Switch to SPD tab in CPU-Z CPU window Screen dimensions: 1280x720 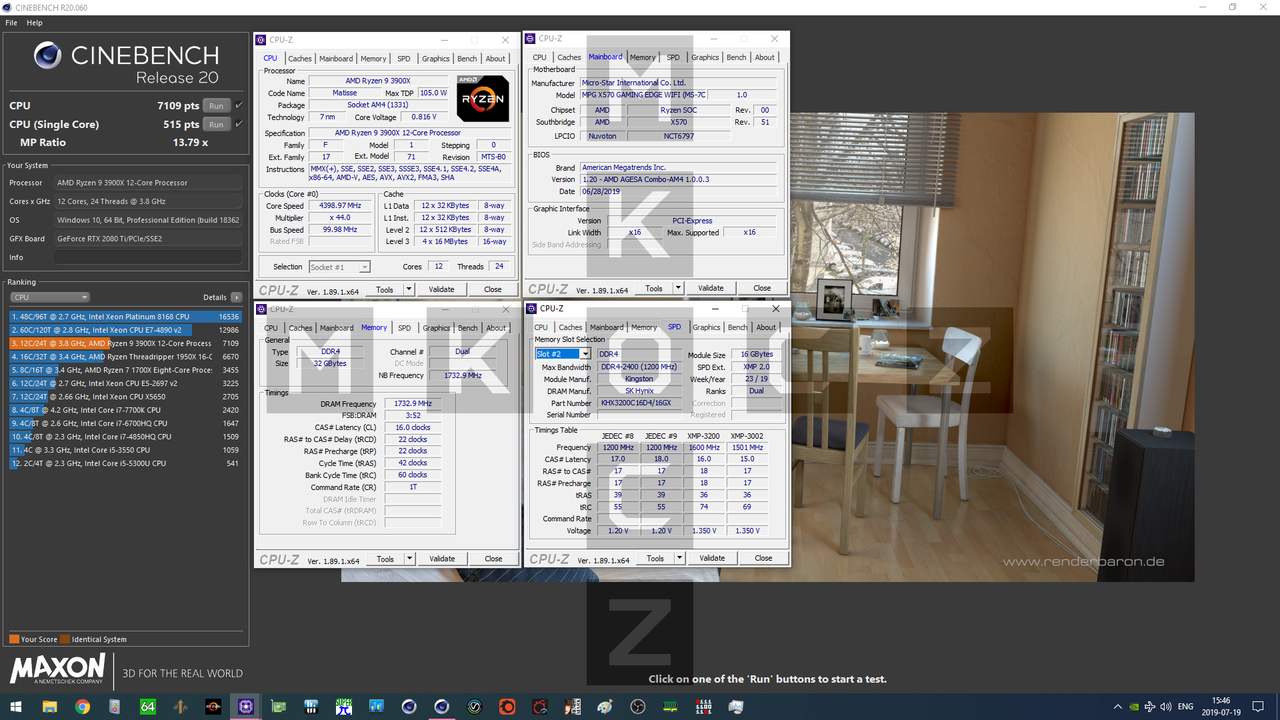coord(403,59)
